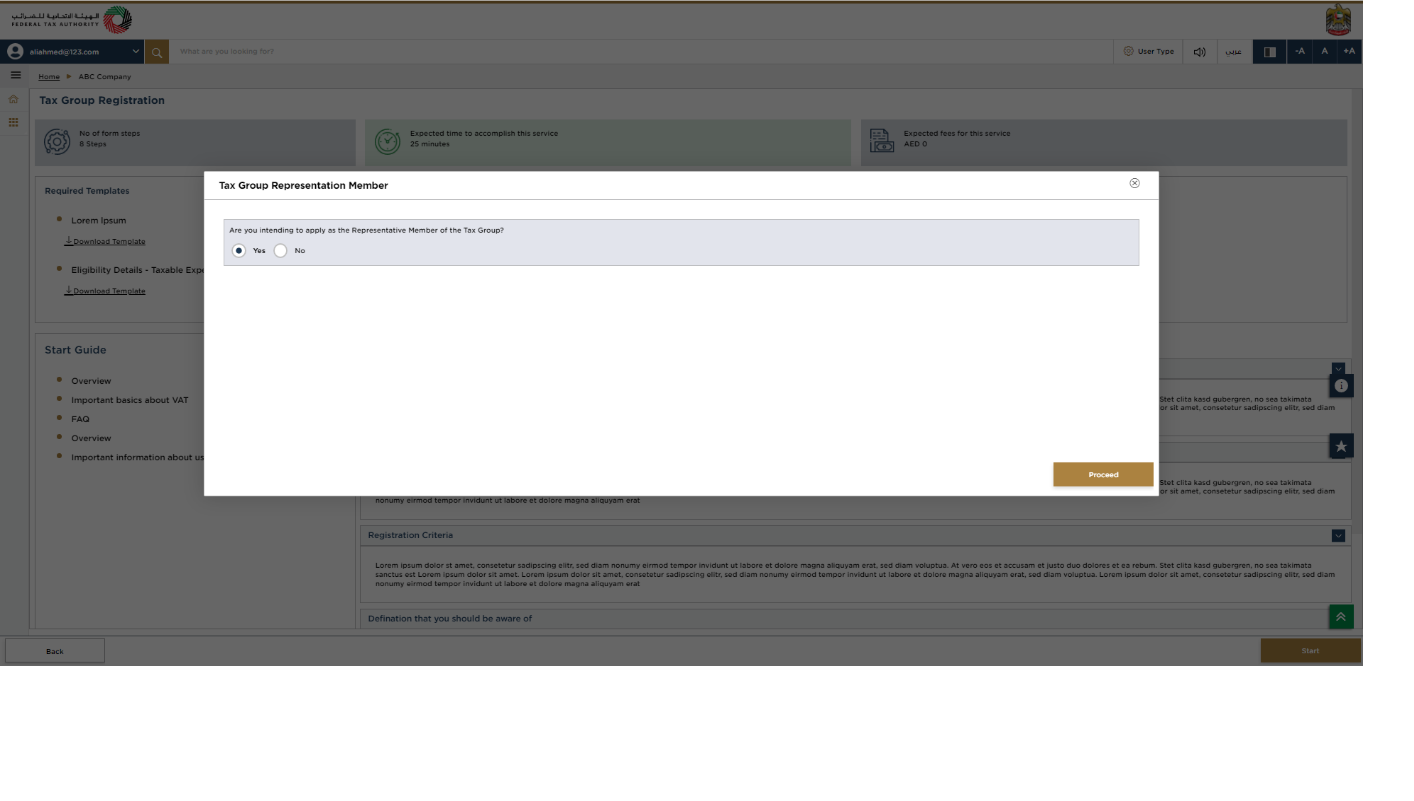Click the Home breadcrumb link
The width and height of the screenshot is (1414, 801).
coord(49,77)
